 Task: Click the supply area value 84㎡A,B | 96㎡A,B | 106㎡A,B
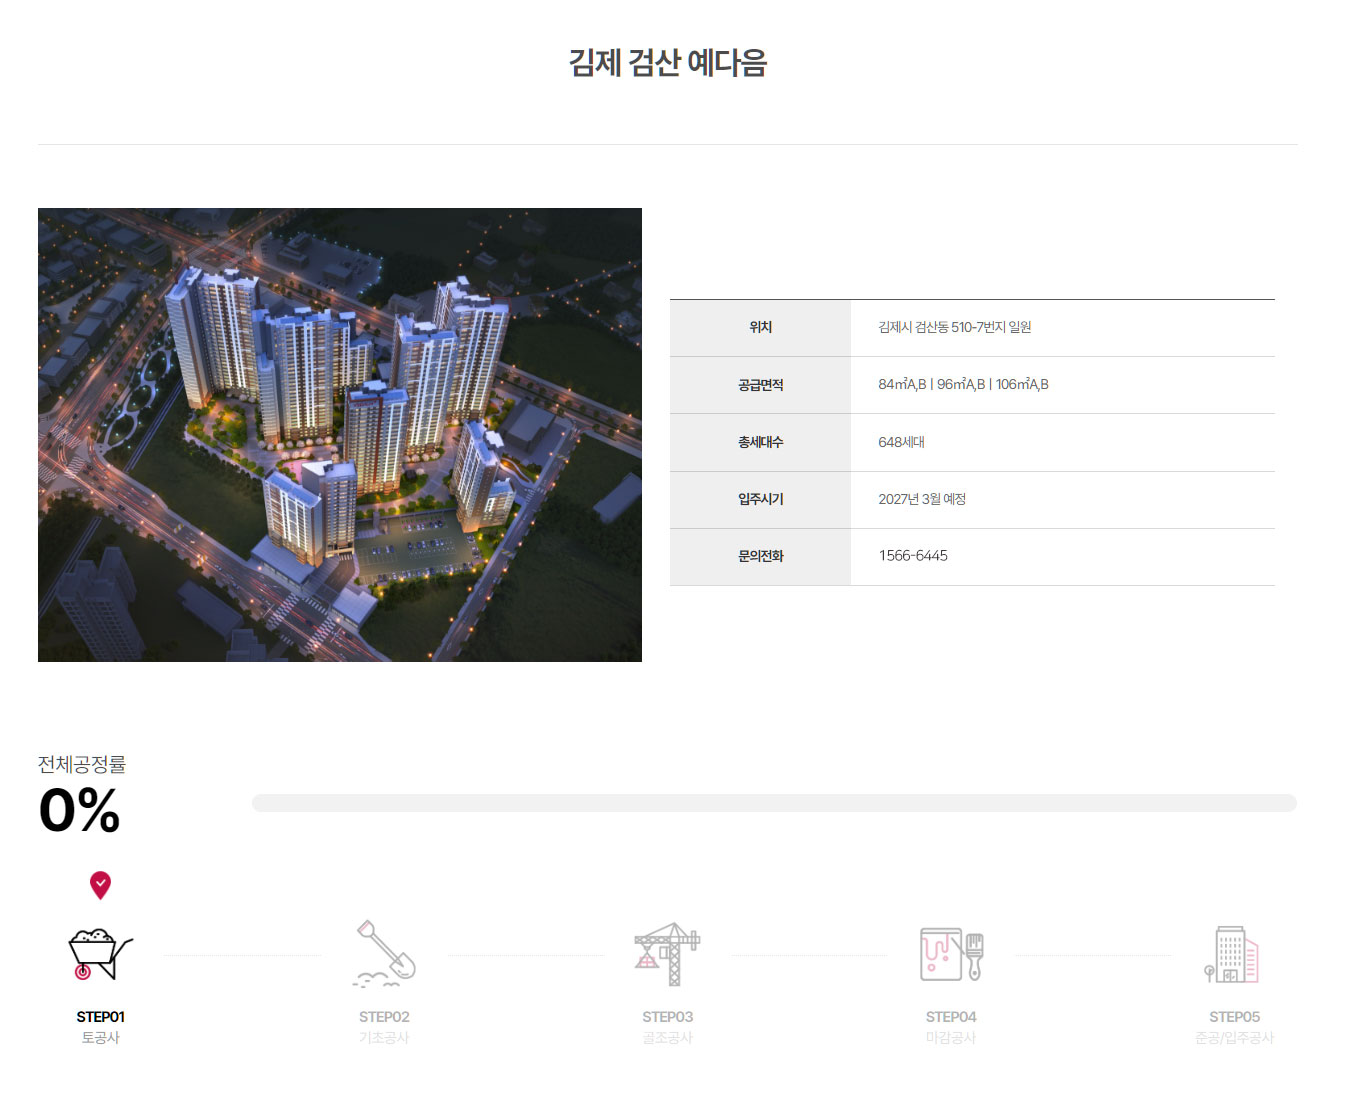[x=963, y=384]
